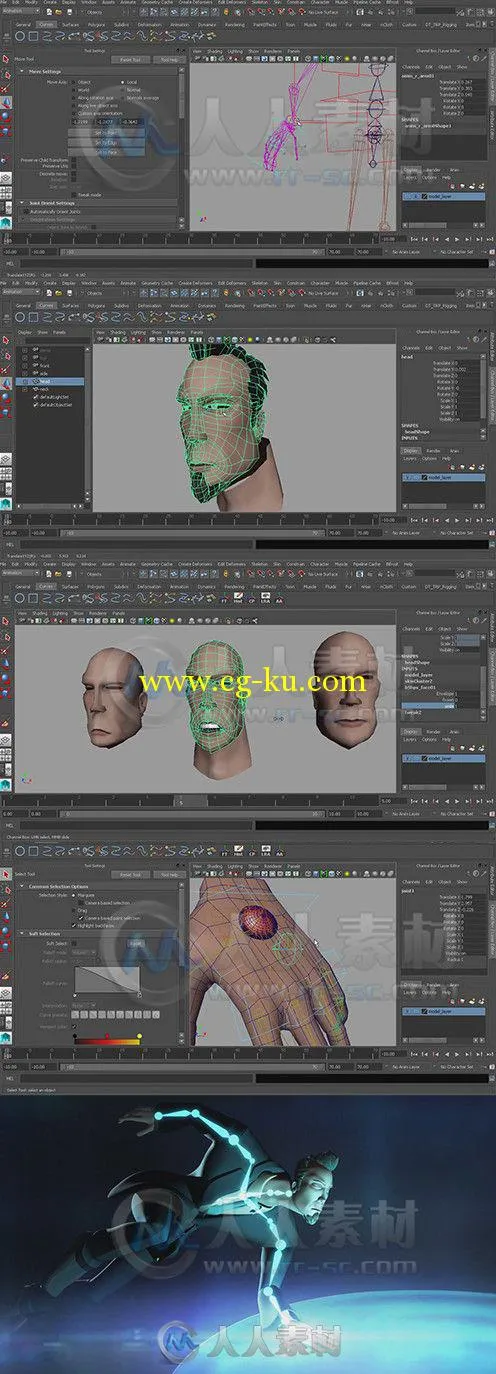496x1374 pixels.
Task: Select front camera in Outliner
Action: click(43, 365)
